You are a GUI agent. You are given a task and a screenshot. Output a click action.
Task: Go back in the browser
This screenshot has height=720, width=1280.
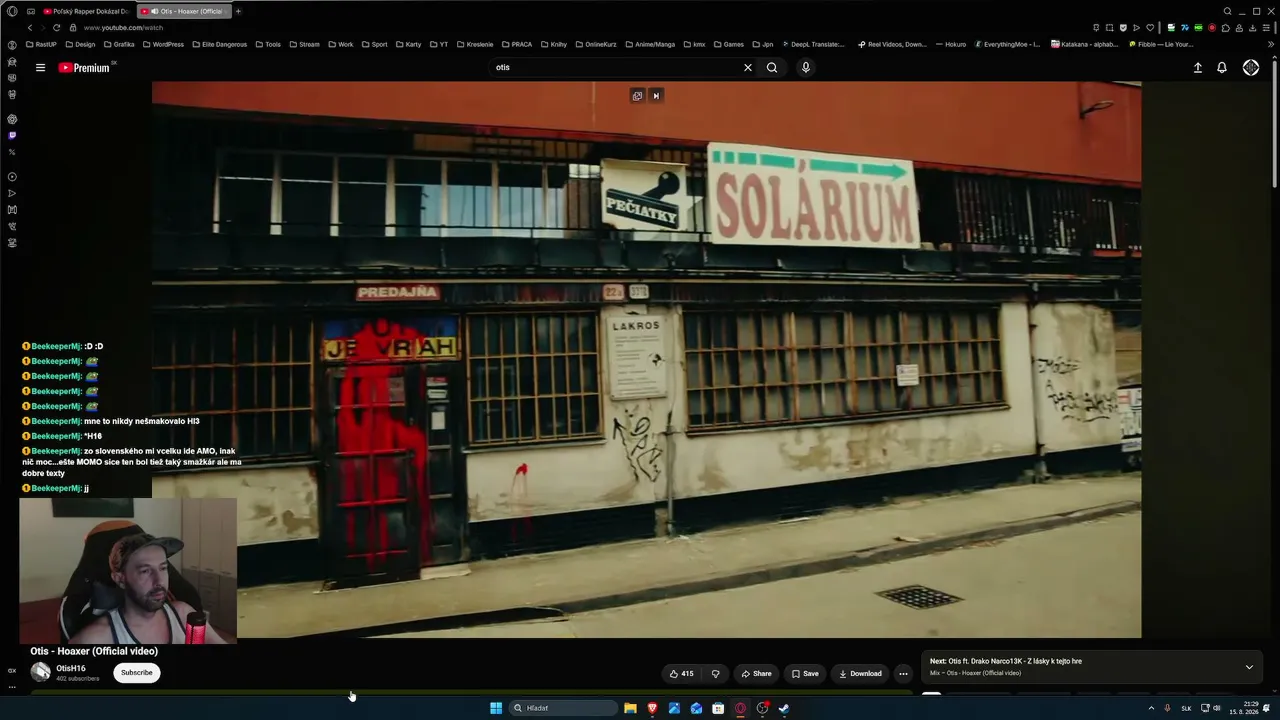coord(29,28)
